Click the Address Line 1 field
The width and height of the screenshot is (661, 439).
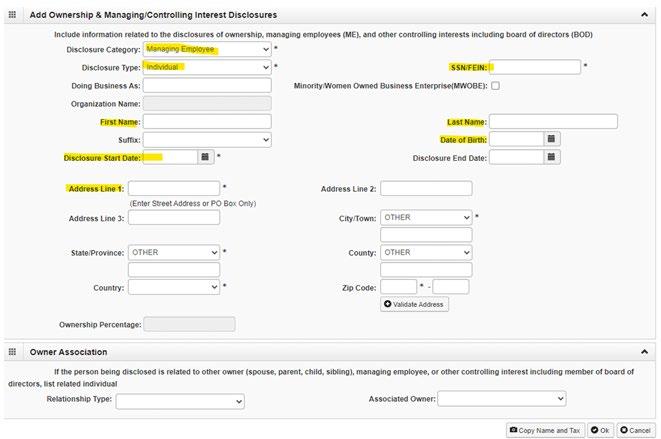174,188
